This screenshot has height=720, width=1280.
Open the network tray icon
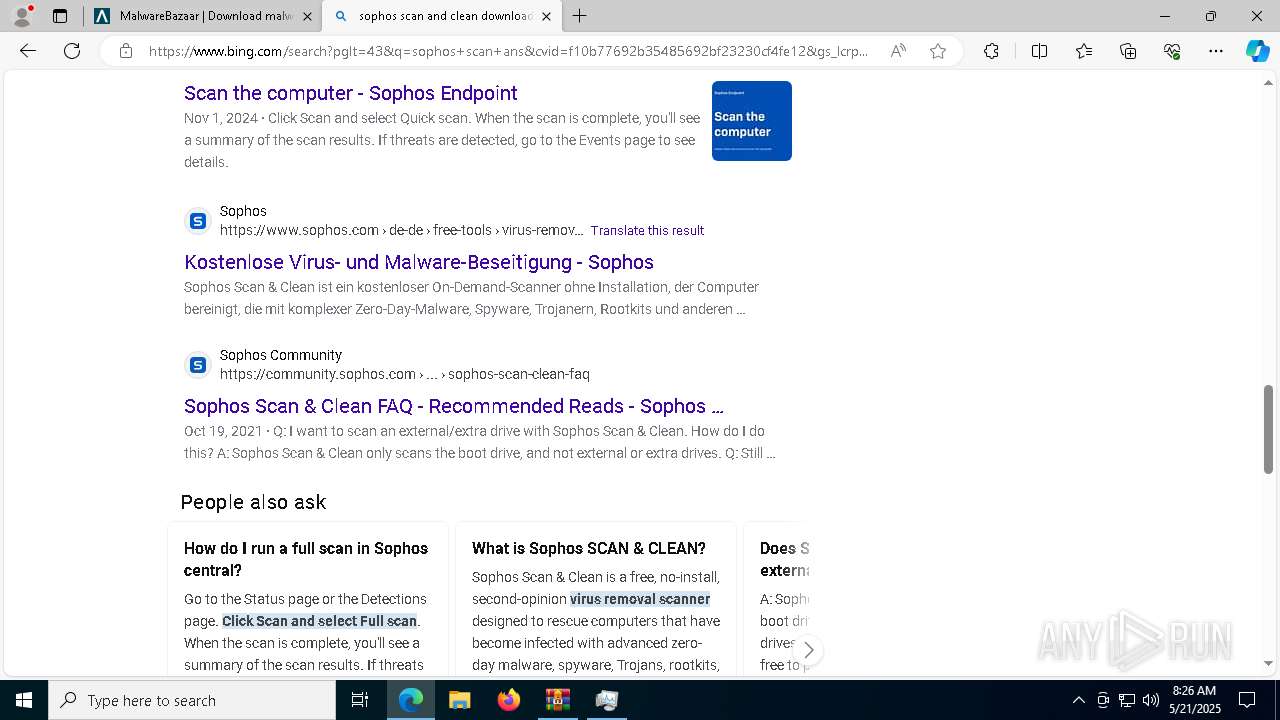coord(1127,700)
